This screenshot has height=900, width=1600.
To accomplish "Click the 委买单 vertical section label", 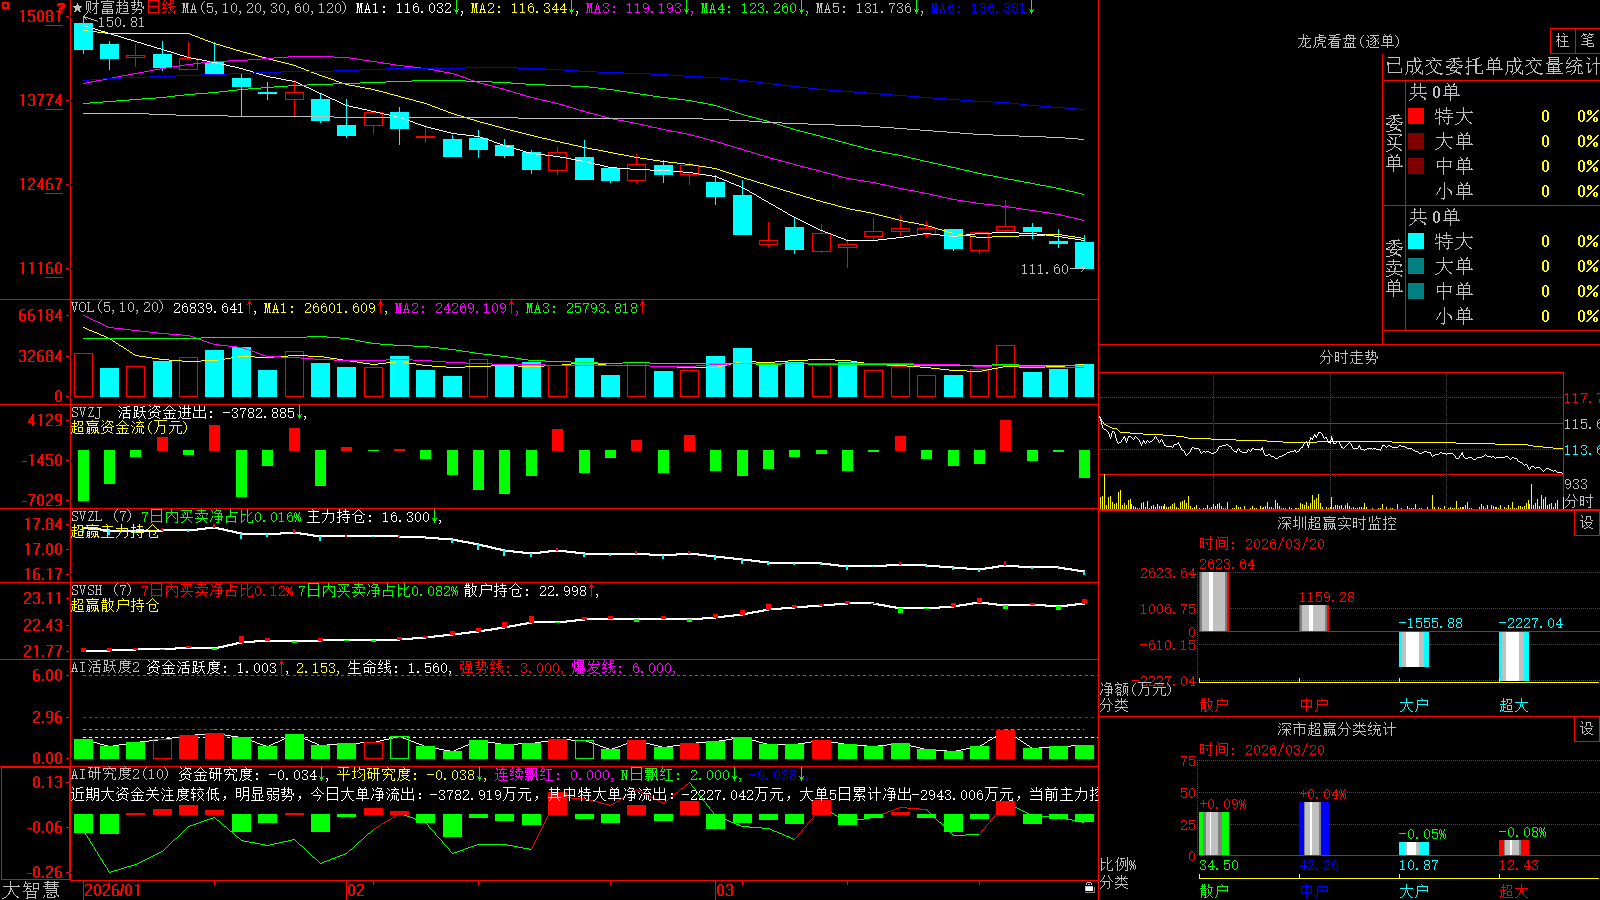I will point(1394,142).
